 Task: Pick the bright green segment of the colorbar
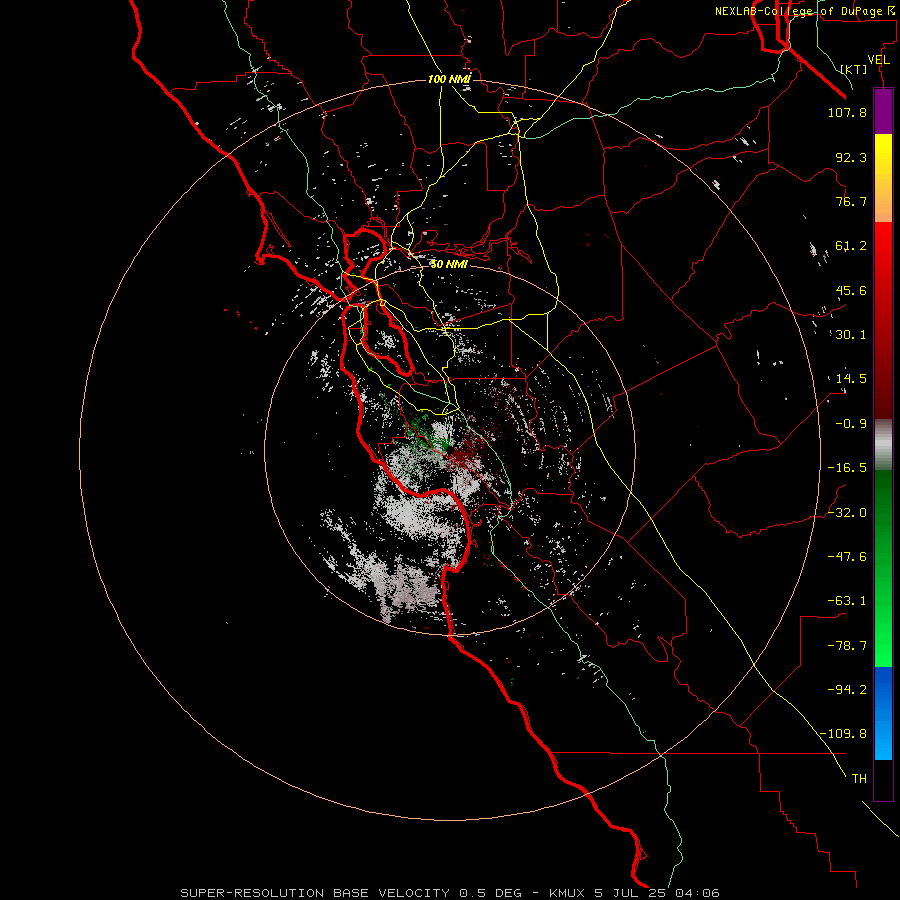[x=883, y=568]
